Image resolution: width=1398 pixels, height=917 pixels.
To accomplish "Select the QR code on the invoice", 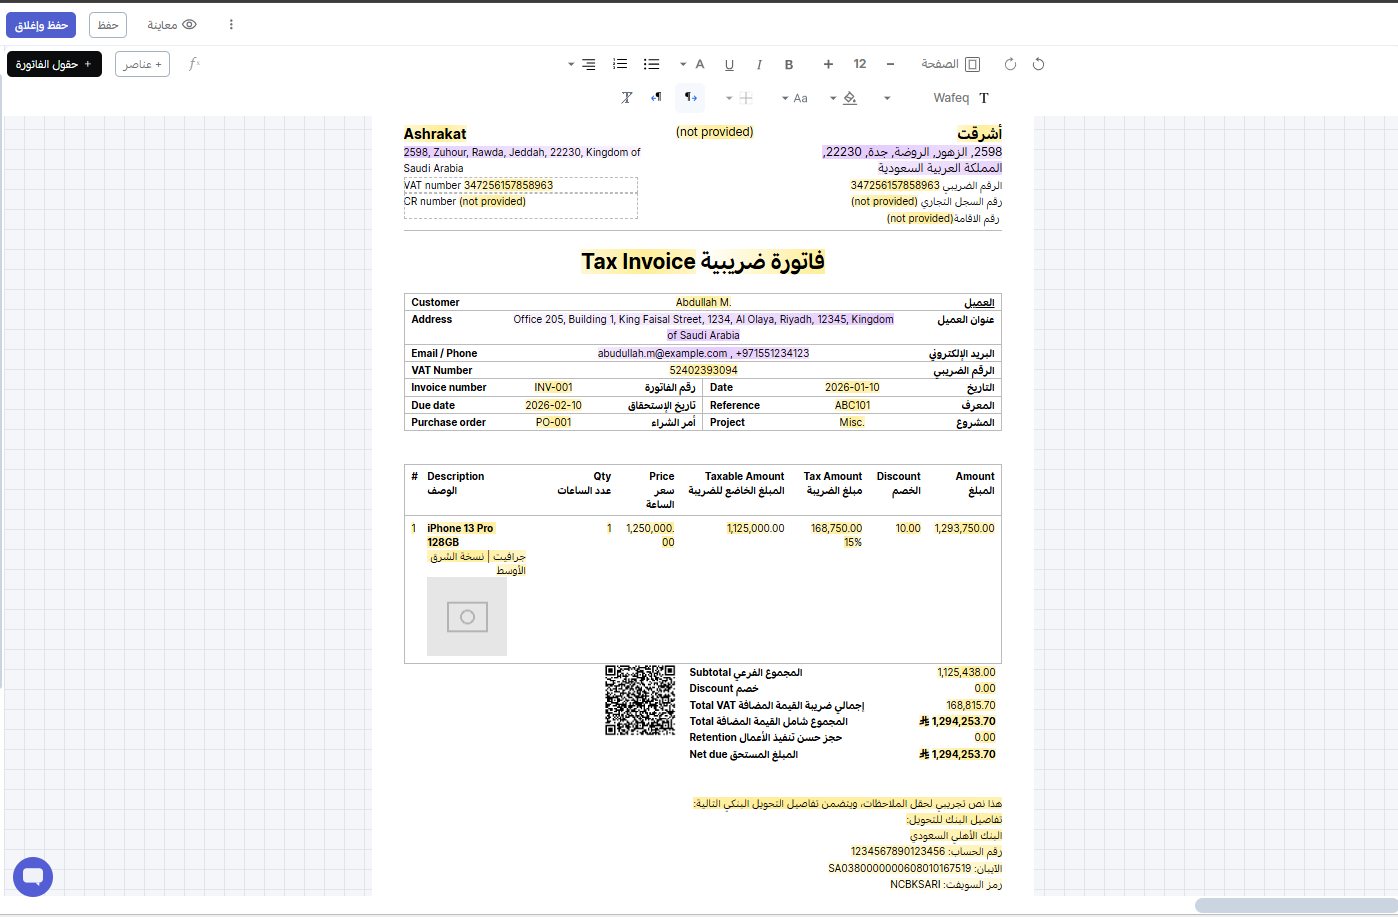I will point(640,700).
